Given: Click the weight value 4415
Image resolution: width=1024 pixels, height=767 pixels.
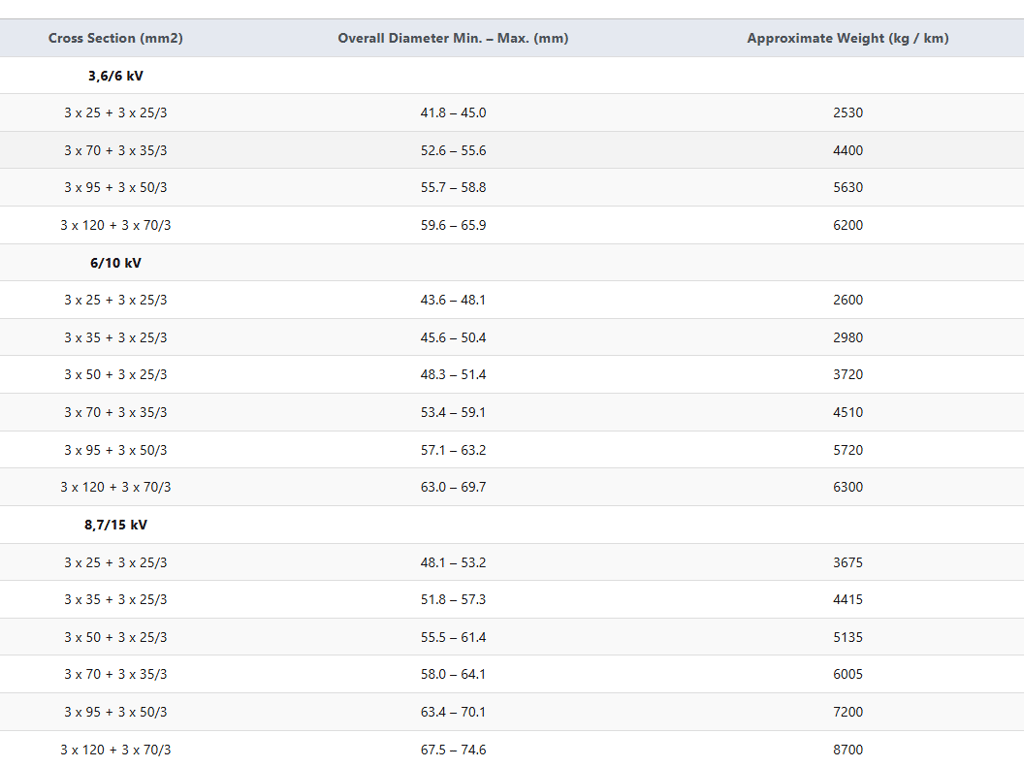Looking at the screenshot, I should coord(847,600).
